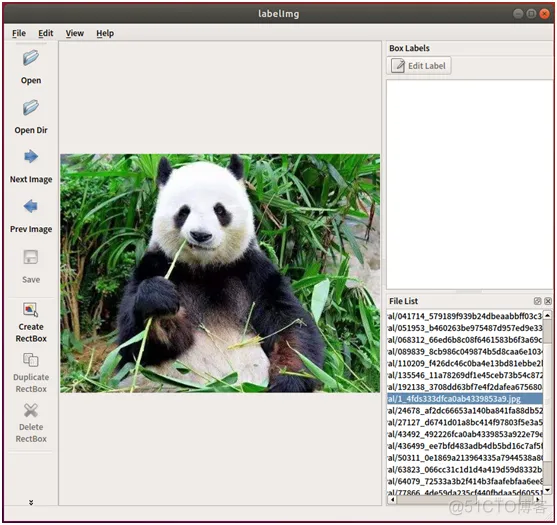The image size is (557, 525).
Task: Click Delete RectBox icon
Action: 31,410
